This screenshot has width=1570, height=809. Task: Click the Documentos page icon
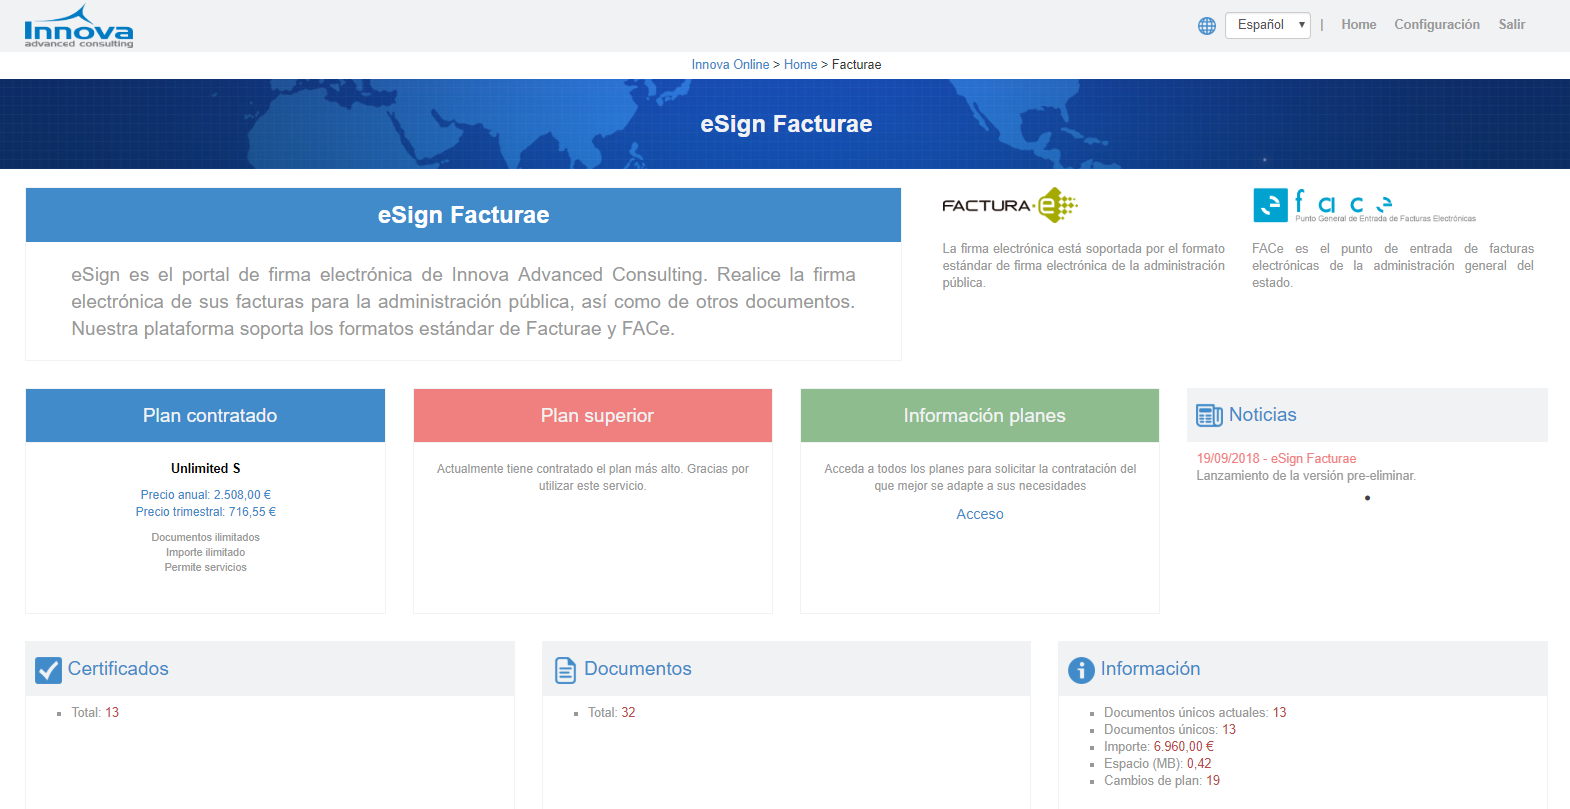565,670
